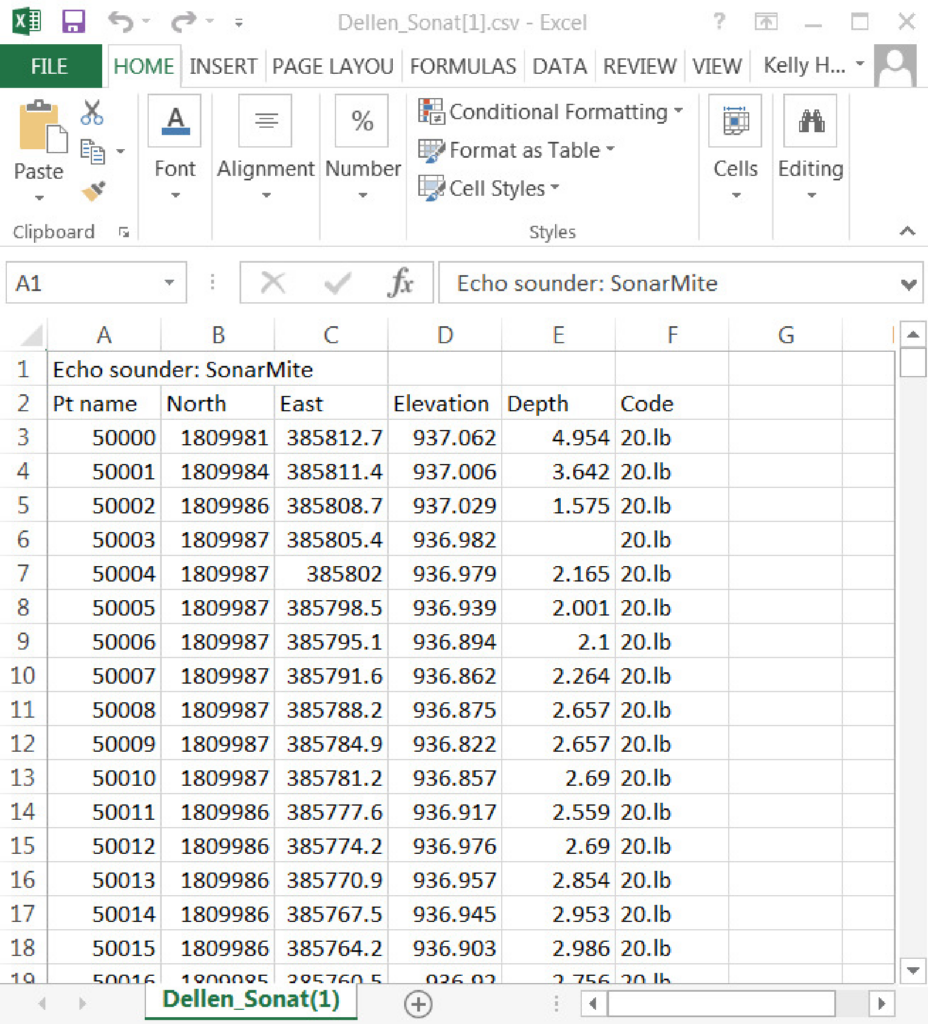Expand the formula bar chevron
The height and width of the screenshot is (1024, 928).
pos(908,284)
